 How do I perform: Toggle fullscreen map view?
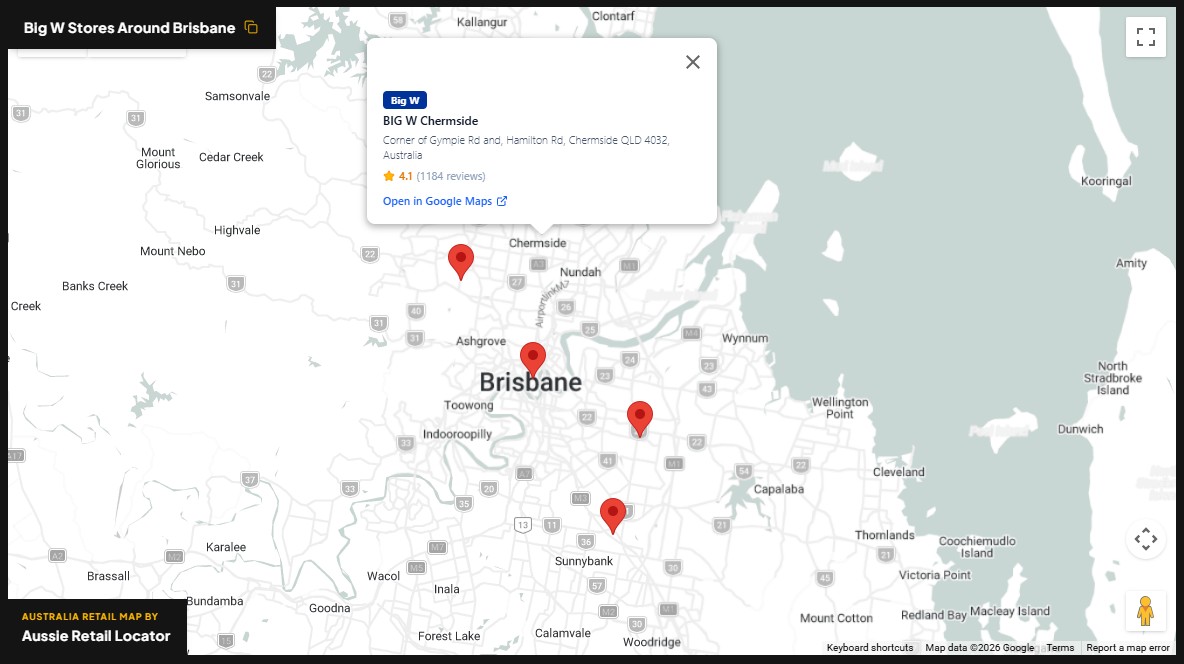click(x=1145, y=36)
